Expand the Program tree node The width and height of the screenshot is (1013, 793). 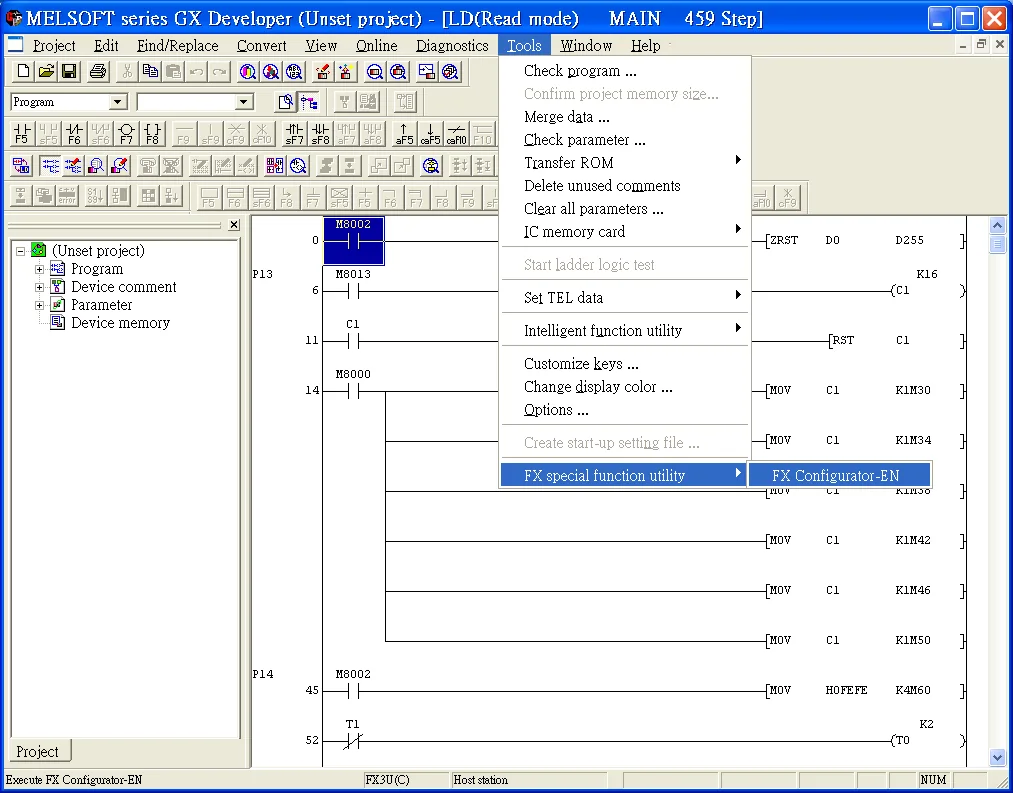pyautogui.click(x=39, y=269)
